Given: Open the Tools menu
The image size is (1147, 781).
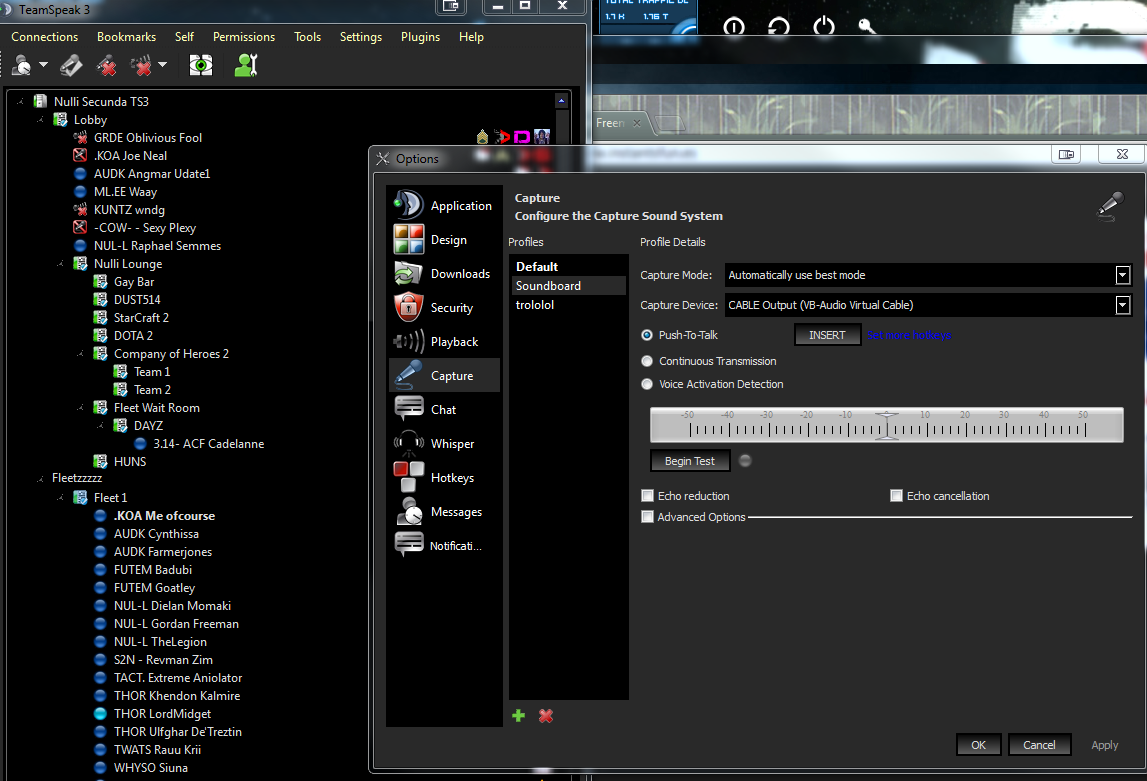Looking at the screenshot, I should (307, 37).
